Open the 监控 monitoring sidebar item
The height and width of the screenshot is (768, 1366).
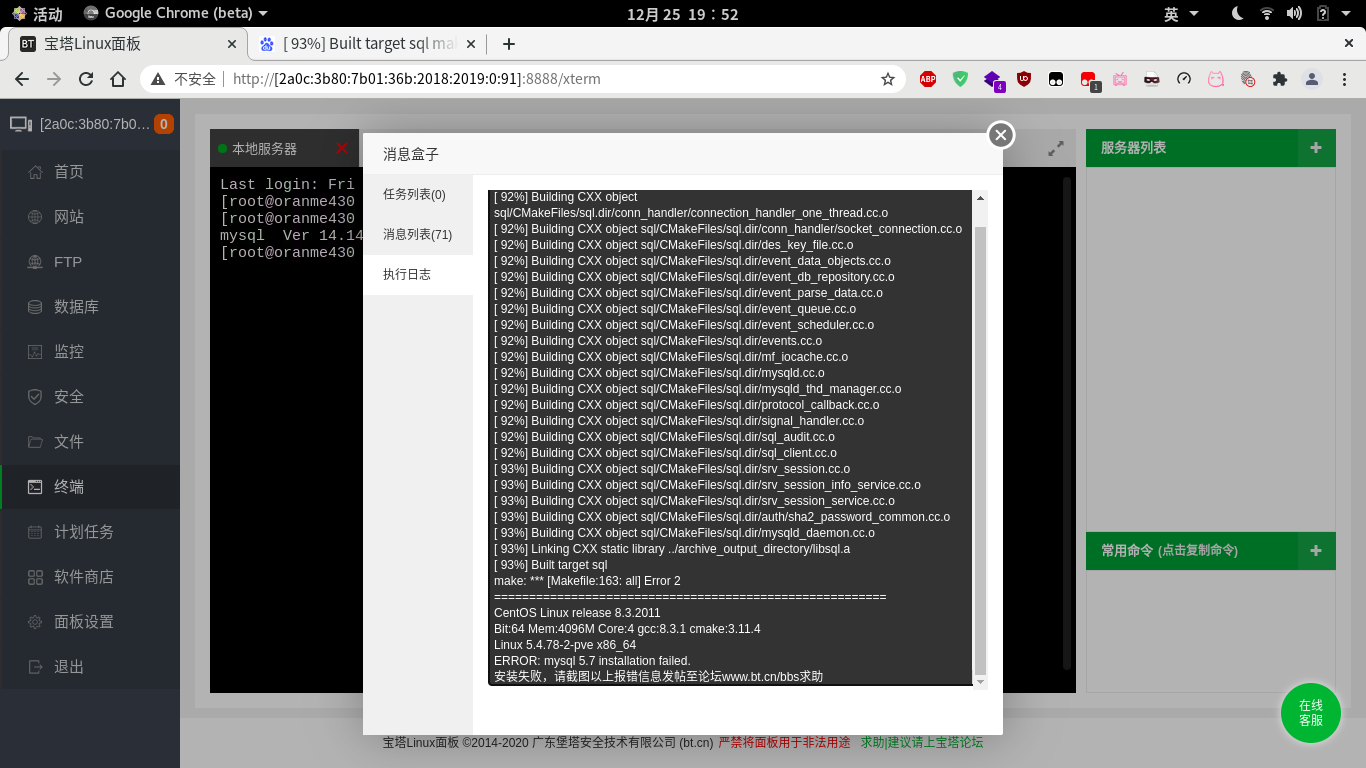tap(90, 352)
